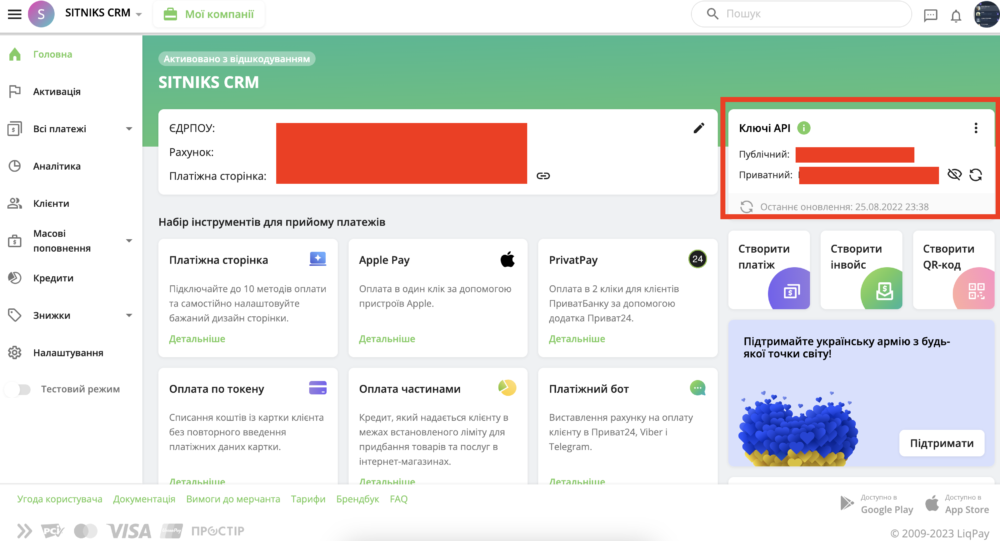Click the Платіжний бот chat icon

[698, 388]
